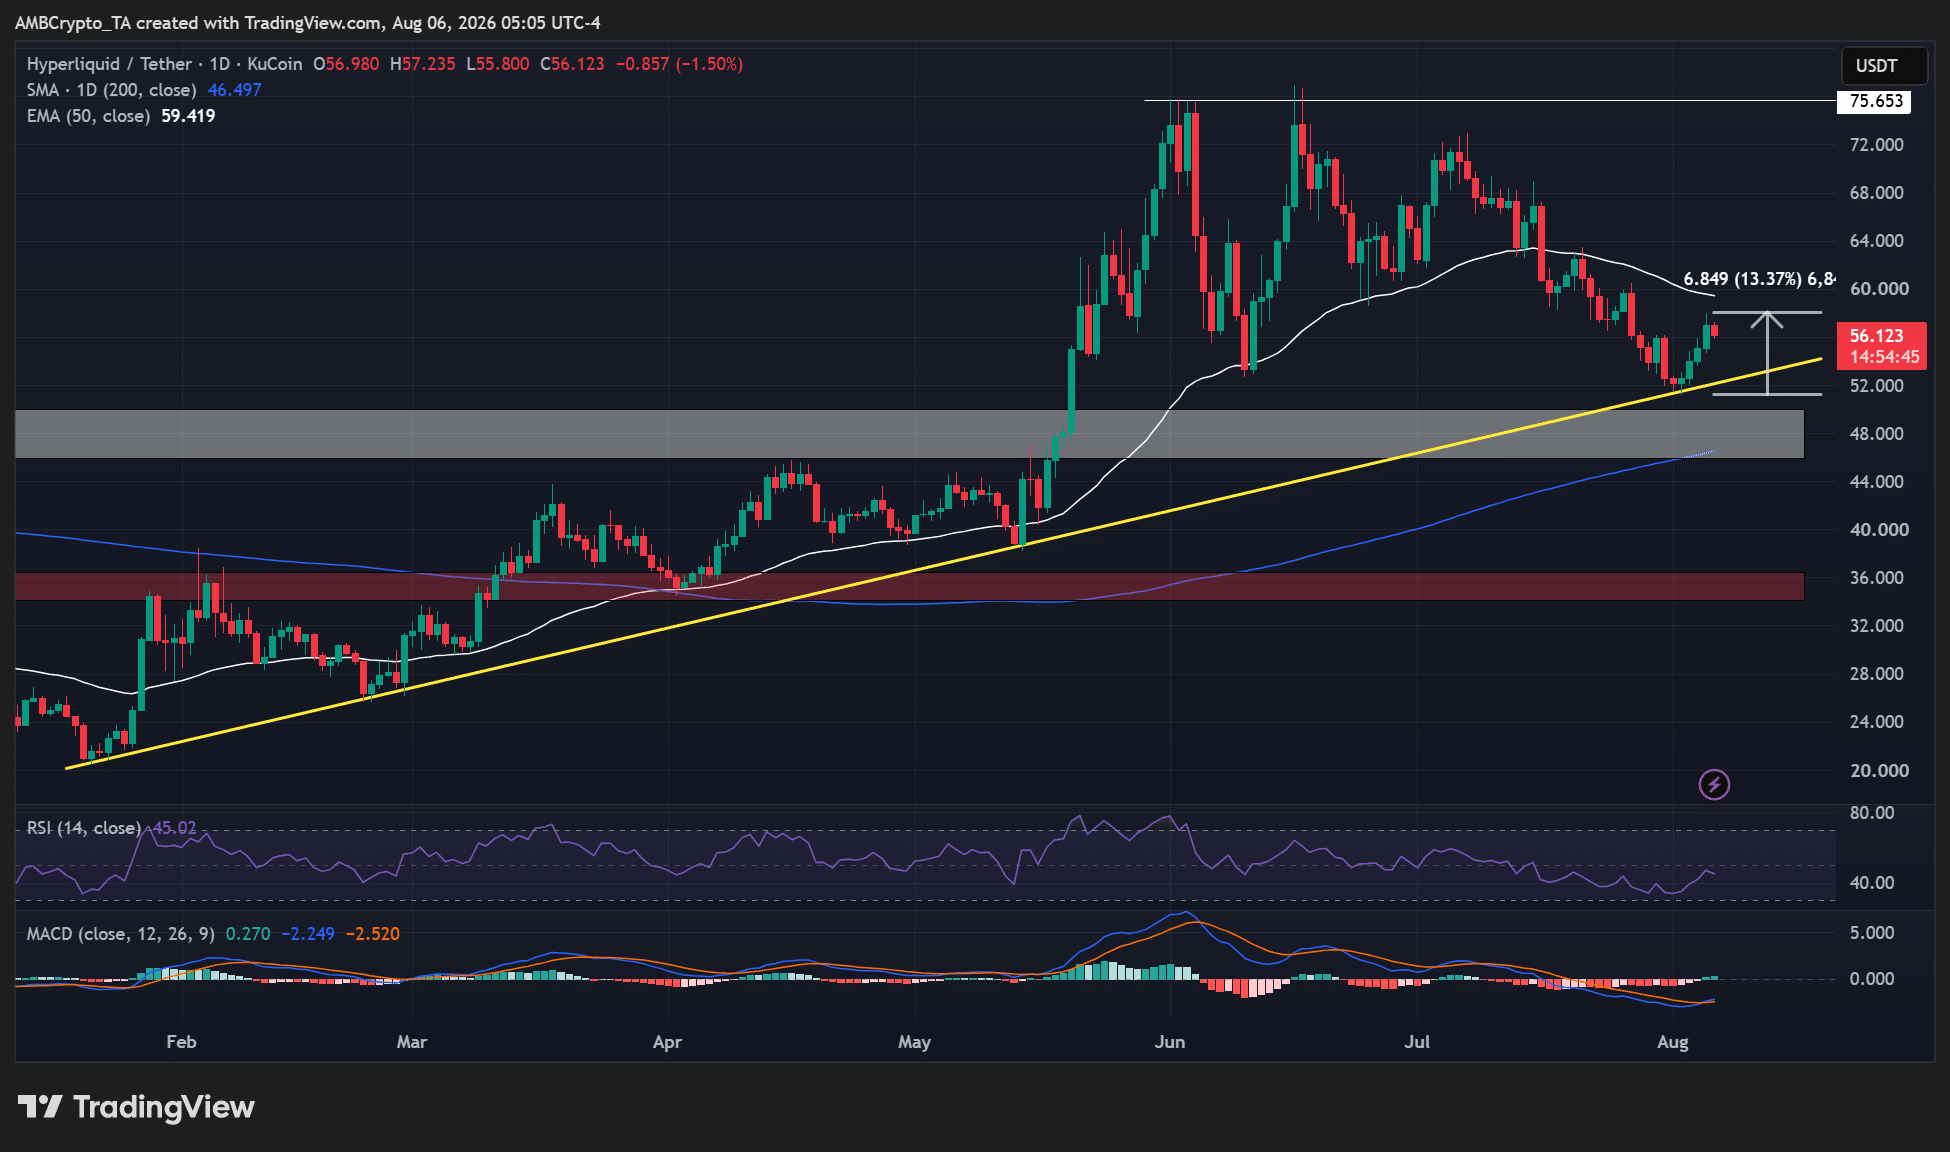
Task: Click the low value L55.800
Action: 498,64
